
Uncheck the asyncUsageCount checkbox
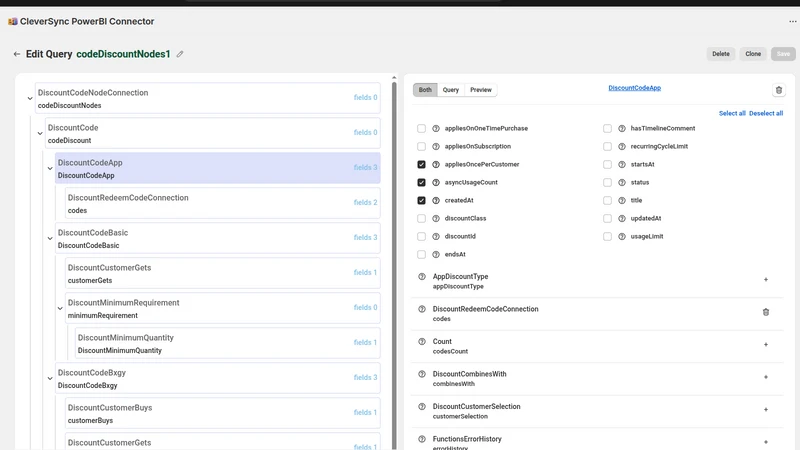pos(421,183)
